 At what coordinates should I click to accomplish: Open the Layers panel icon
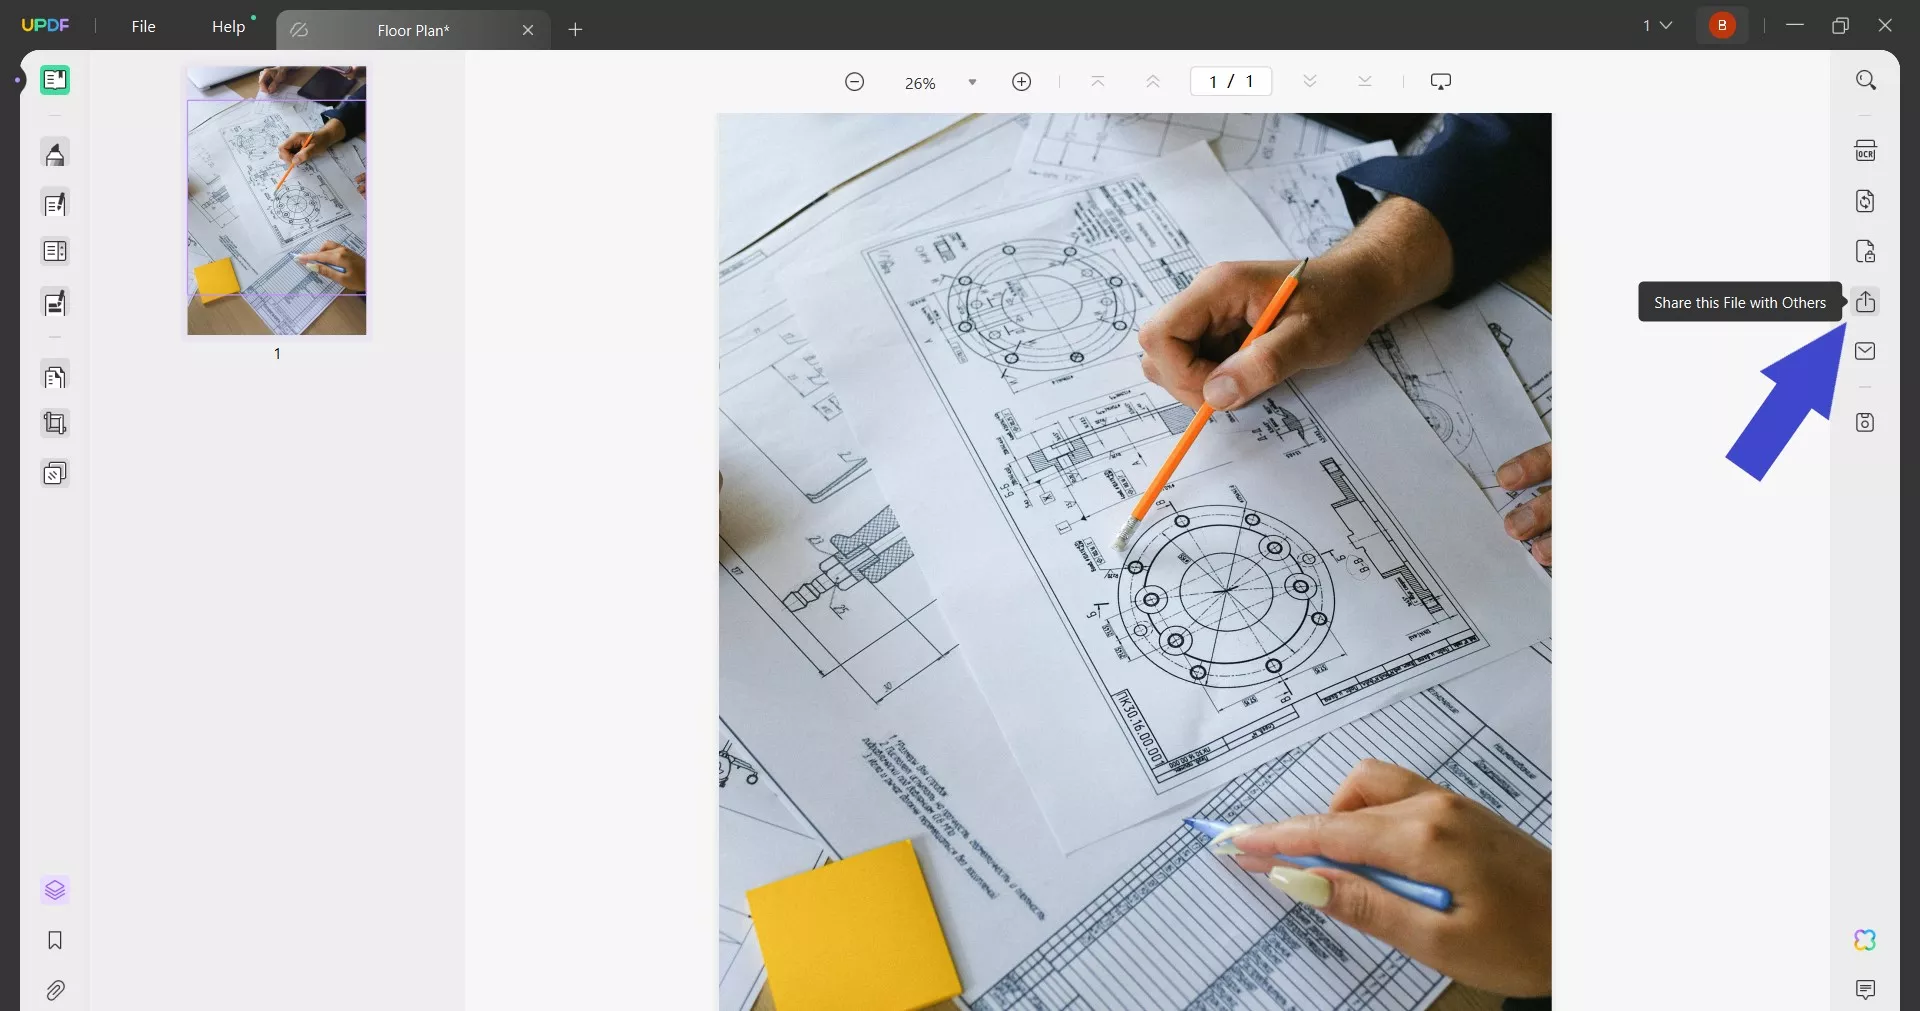coord(55,890)
